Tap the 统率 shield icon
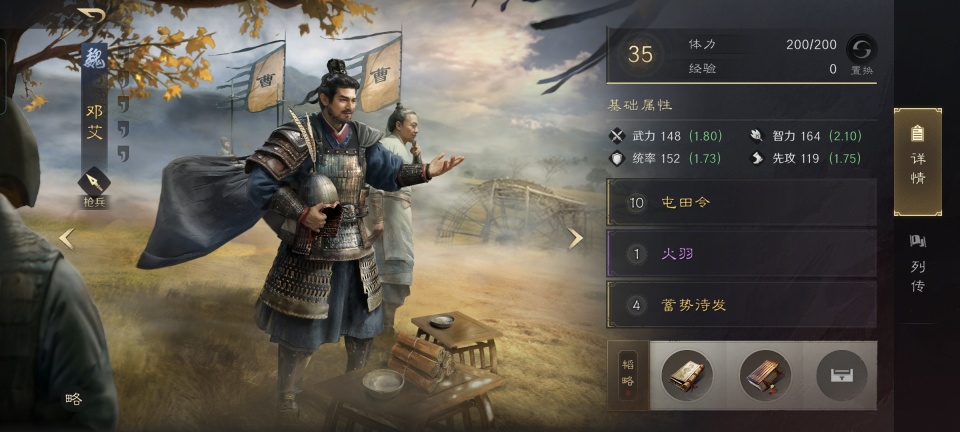The width and height of the screenshot is (960, 432). tap(617, 158)
